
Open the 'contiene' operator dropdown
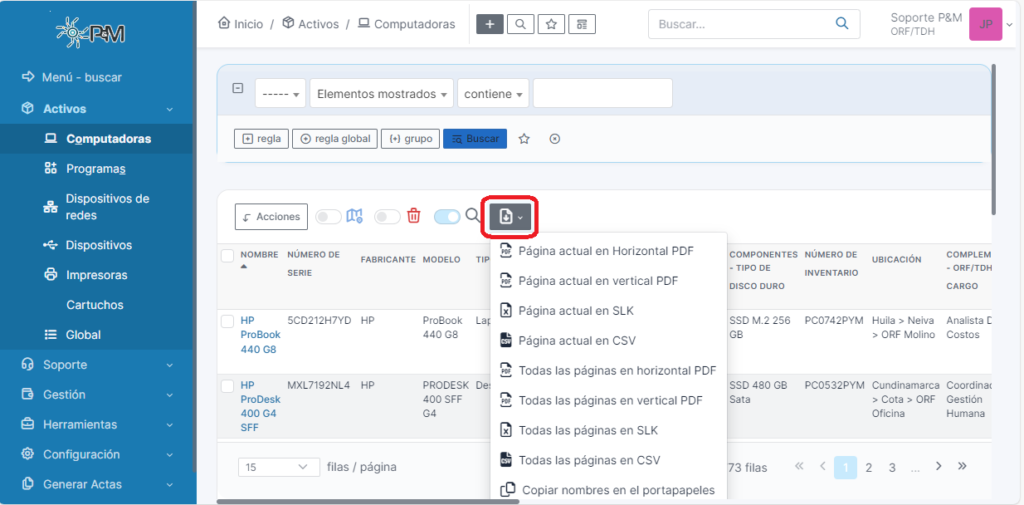click(x=494, y=94)
